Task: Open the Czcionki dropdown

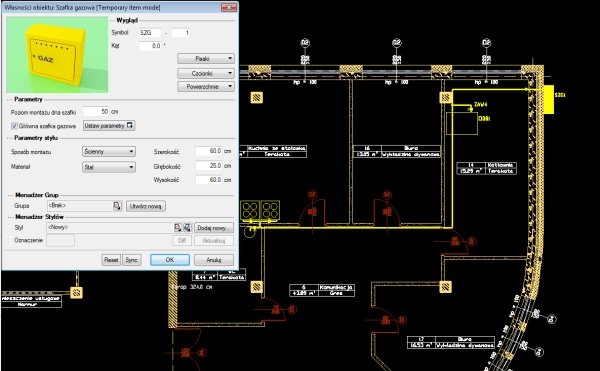Action: tap(206, 73)
